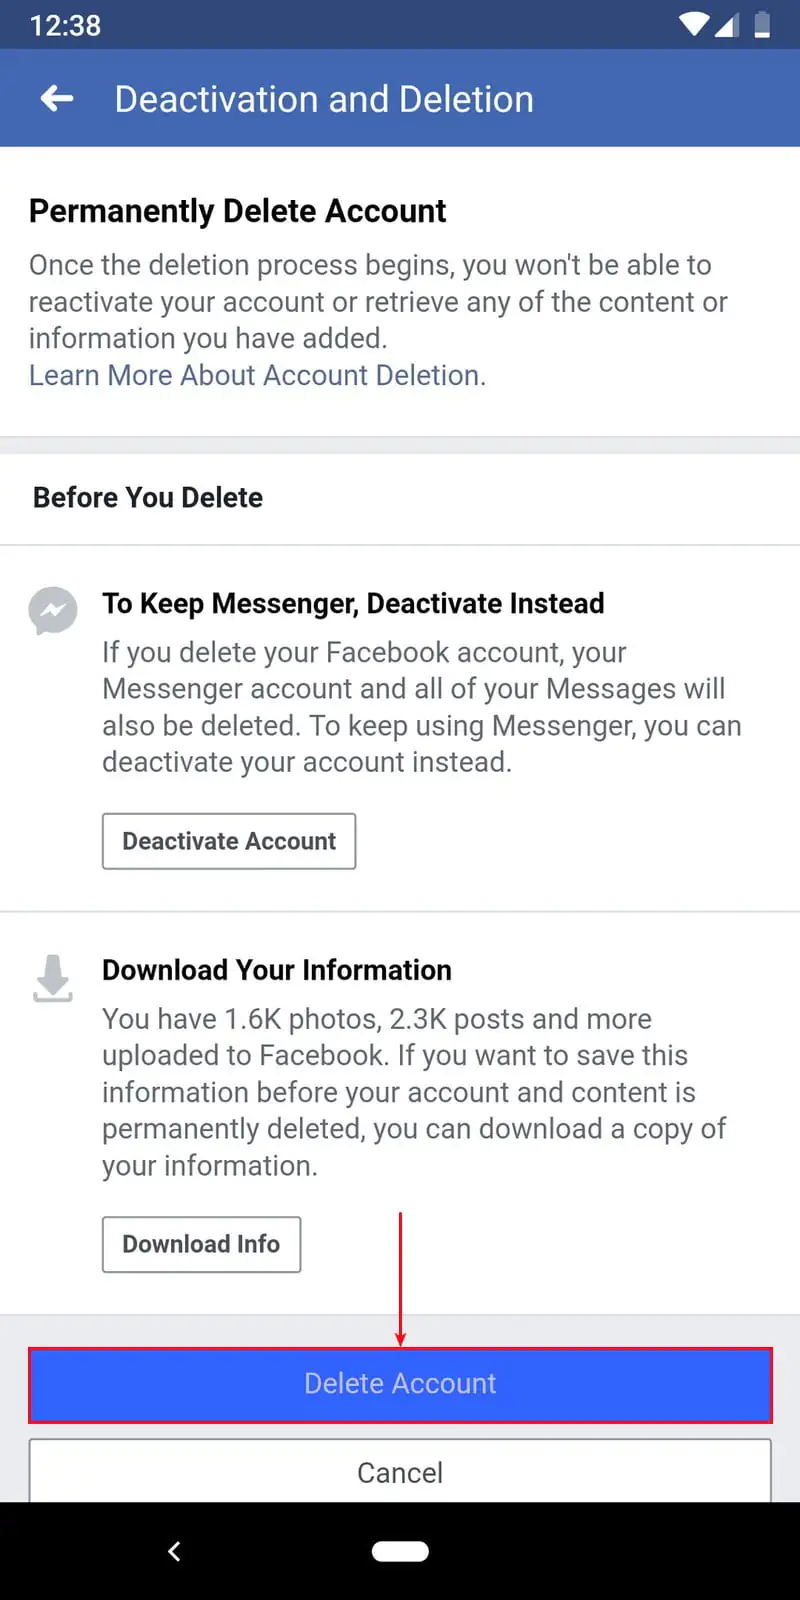Tap the 12:38 clock in status bar
Screen dimensions: 800x1600
tap(65, 25)
